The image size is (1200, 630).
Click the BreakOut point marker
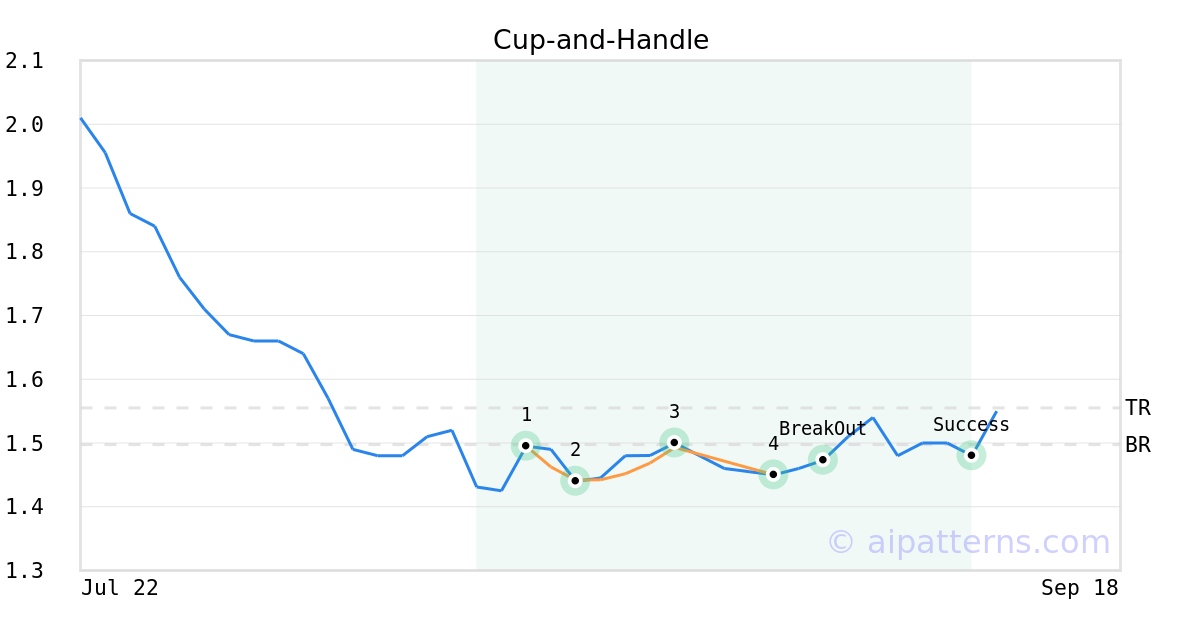[x=823, y=460]
